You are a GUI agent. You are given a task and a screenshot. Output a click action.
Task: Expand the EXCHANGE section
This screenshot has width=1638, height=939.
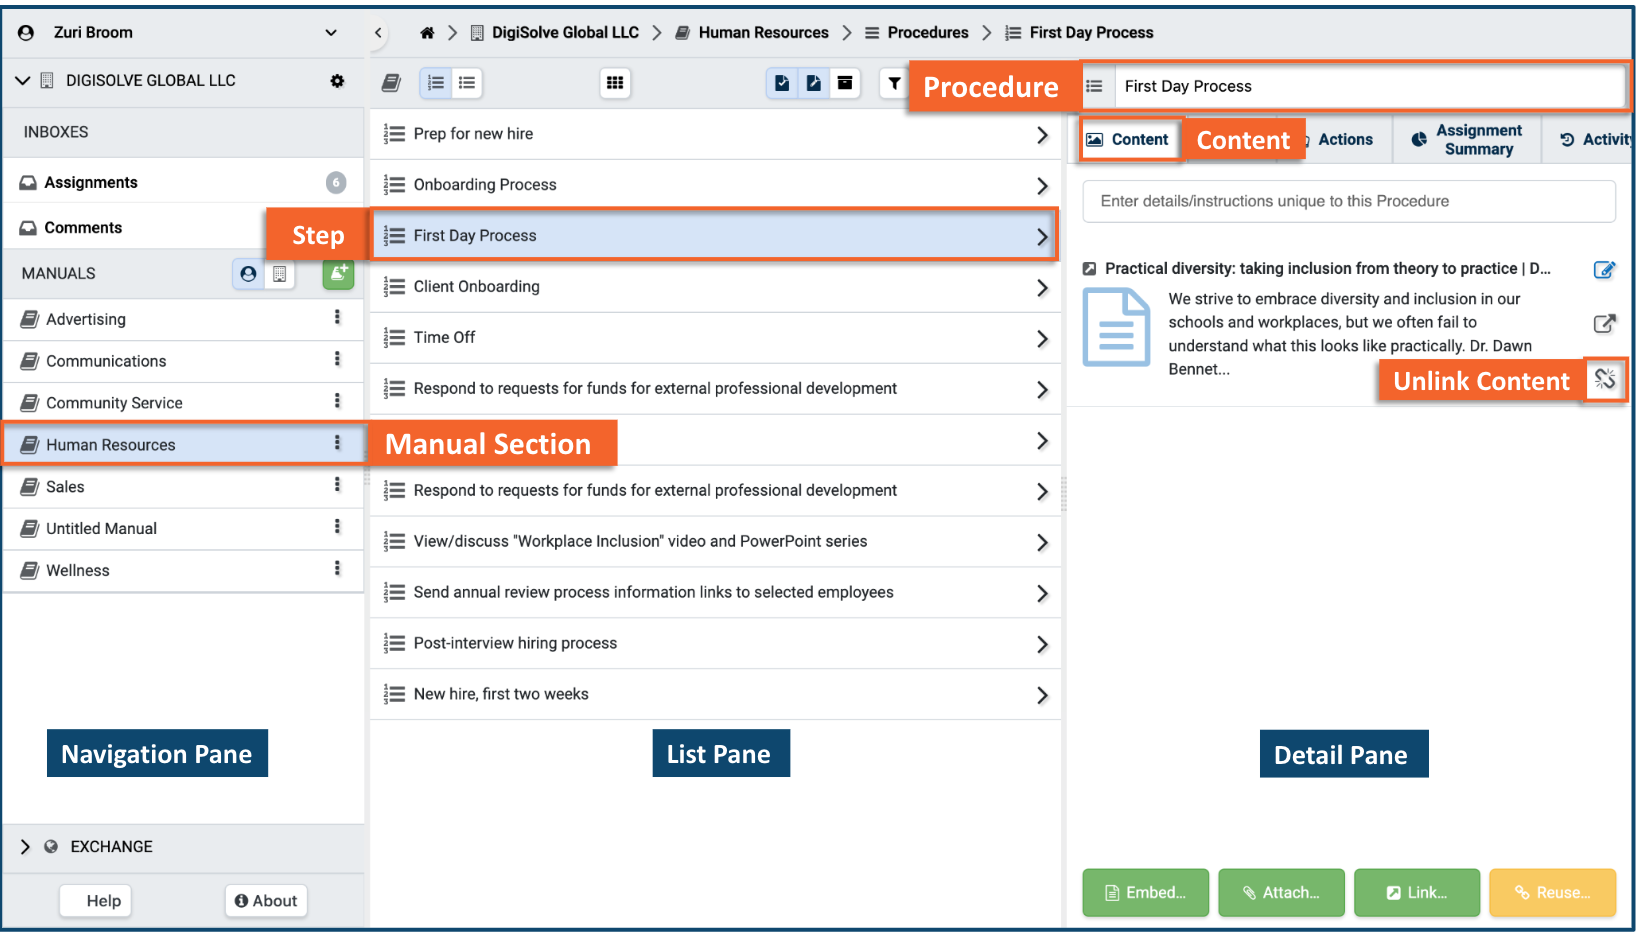tap(25, 847)
